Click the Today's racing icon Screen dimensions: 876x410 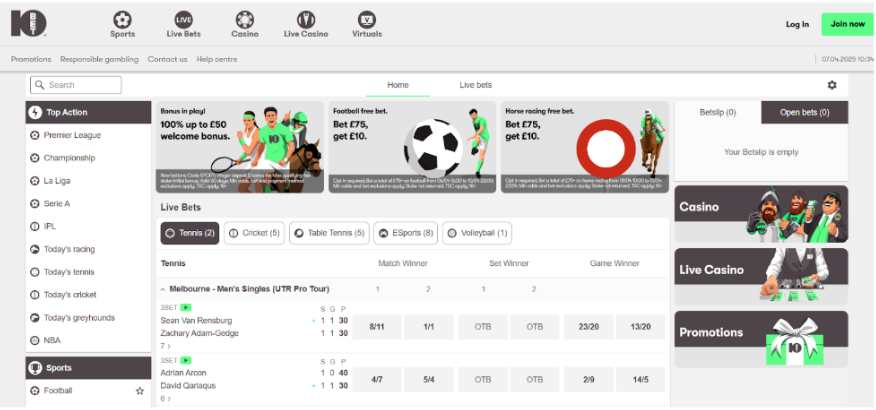pyautogui.click(x=35, y=250)
